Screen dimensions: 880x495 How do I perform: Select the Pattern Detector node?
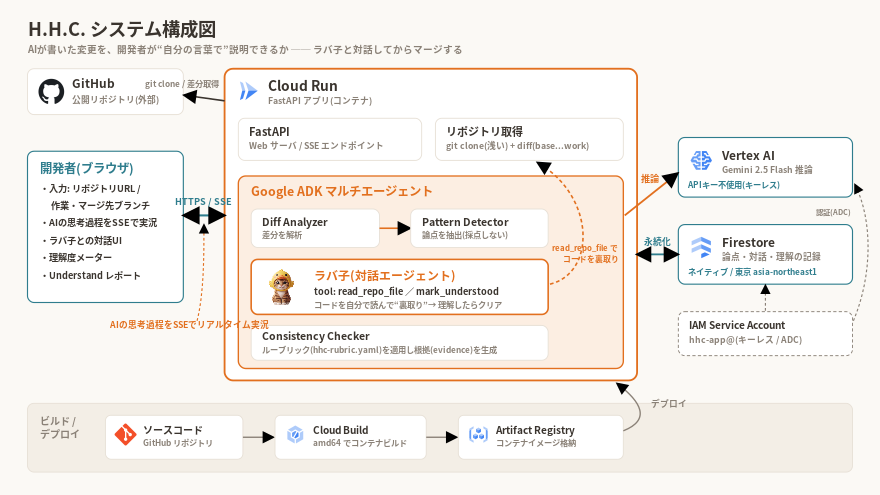[x=479, y=228]
